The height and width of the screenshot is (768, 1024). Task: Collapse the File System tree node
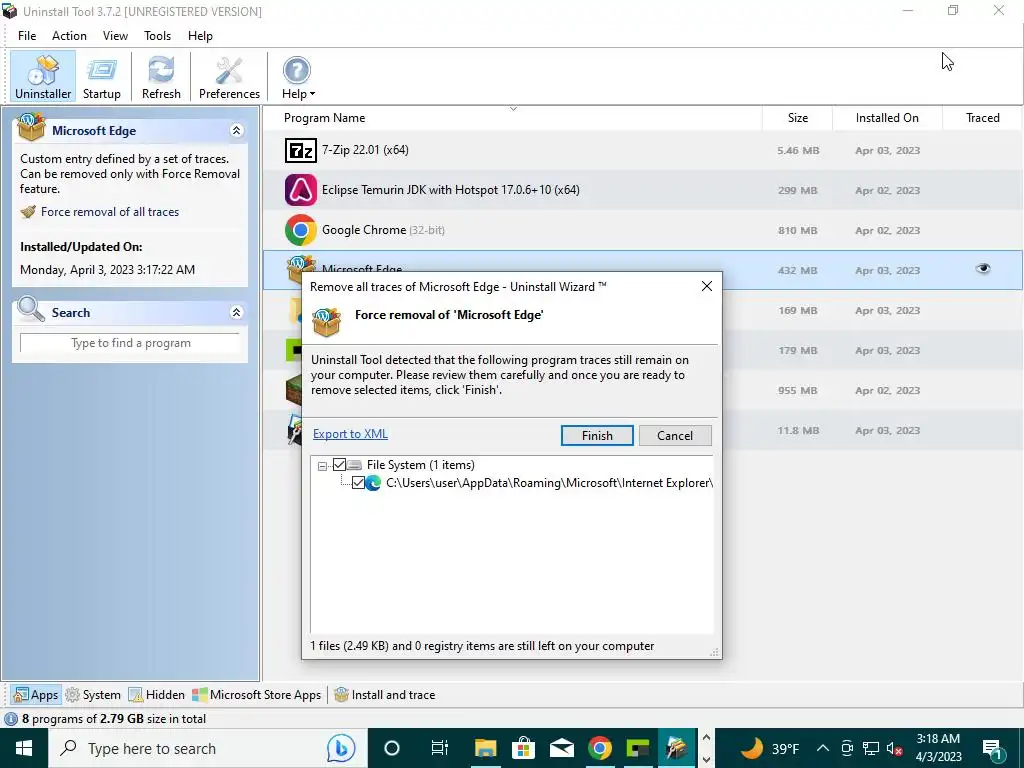pyautogui.click(x=322, y=466)
